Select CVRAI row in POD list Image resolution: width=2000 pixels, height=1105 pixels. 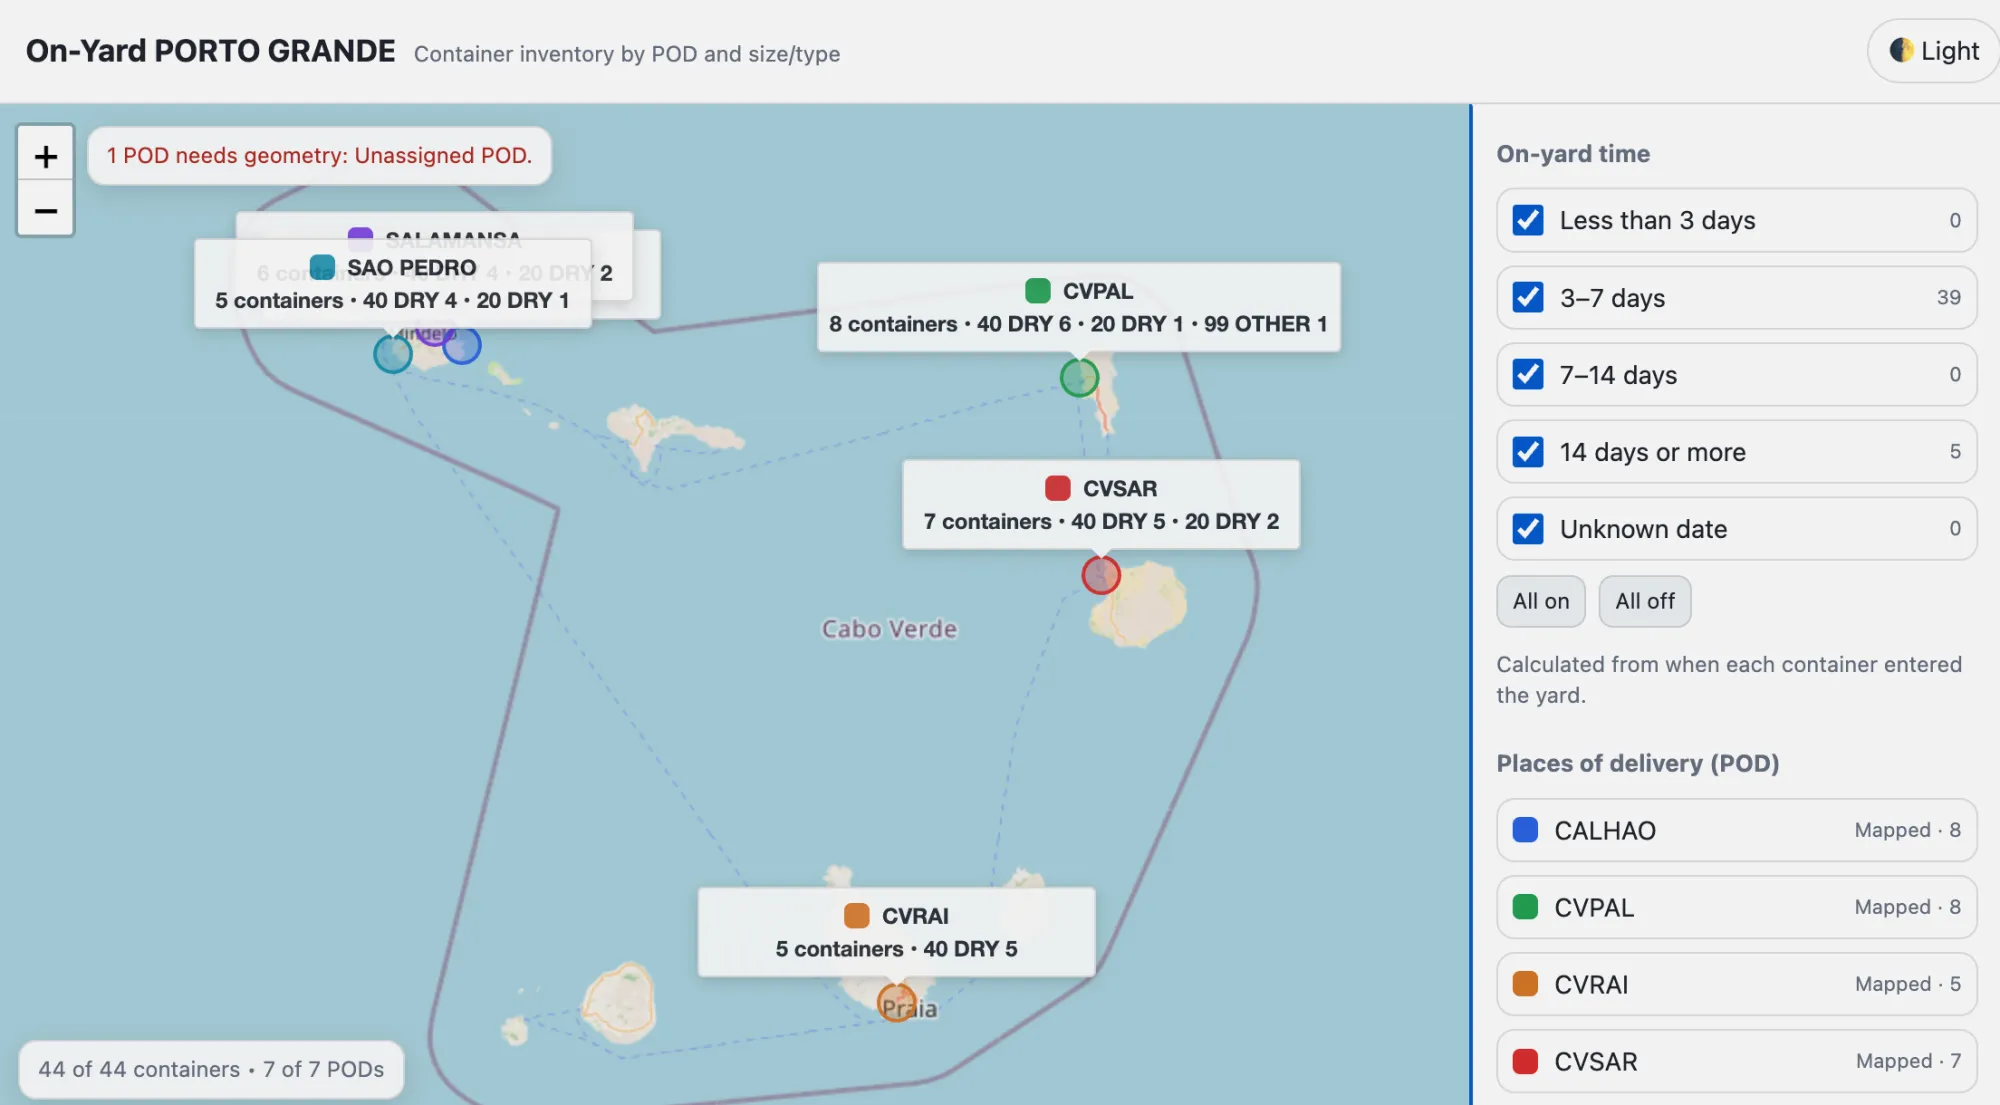(1737, 984)
